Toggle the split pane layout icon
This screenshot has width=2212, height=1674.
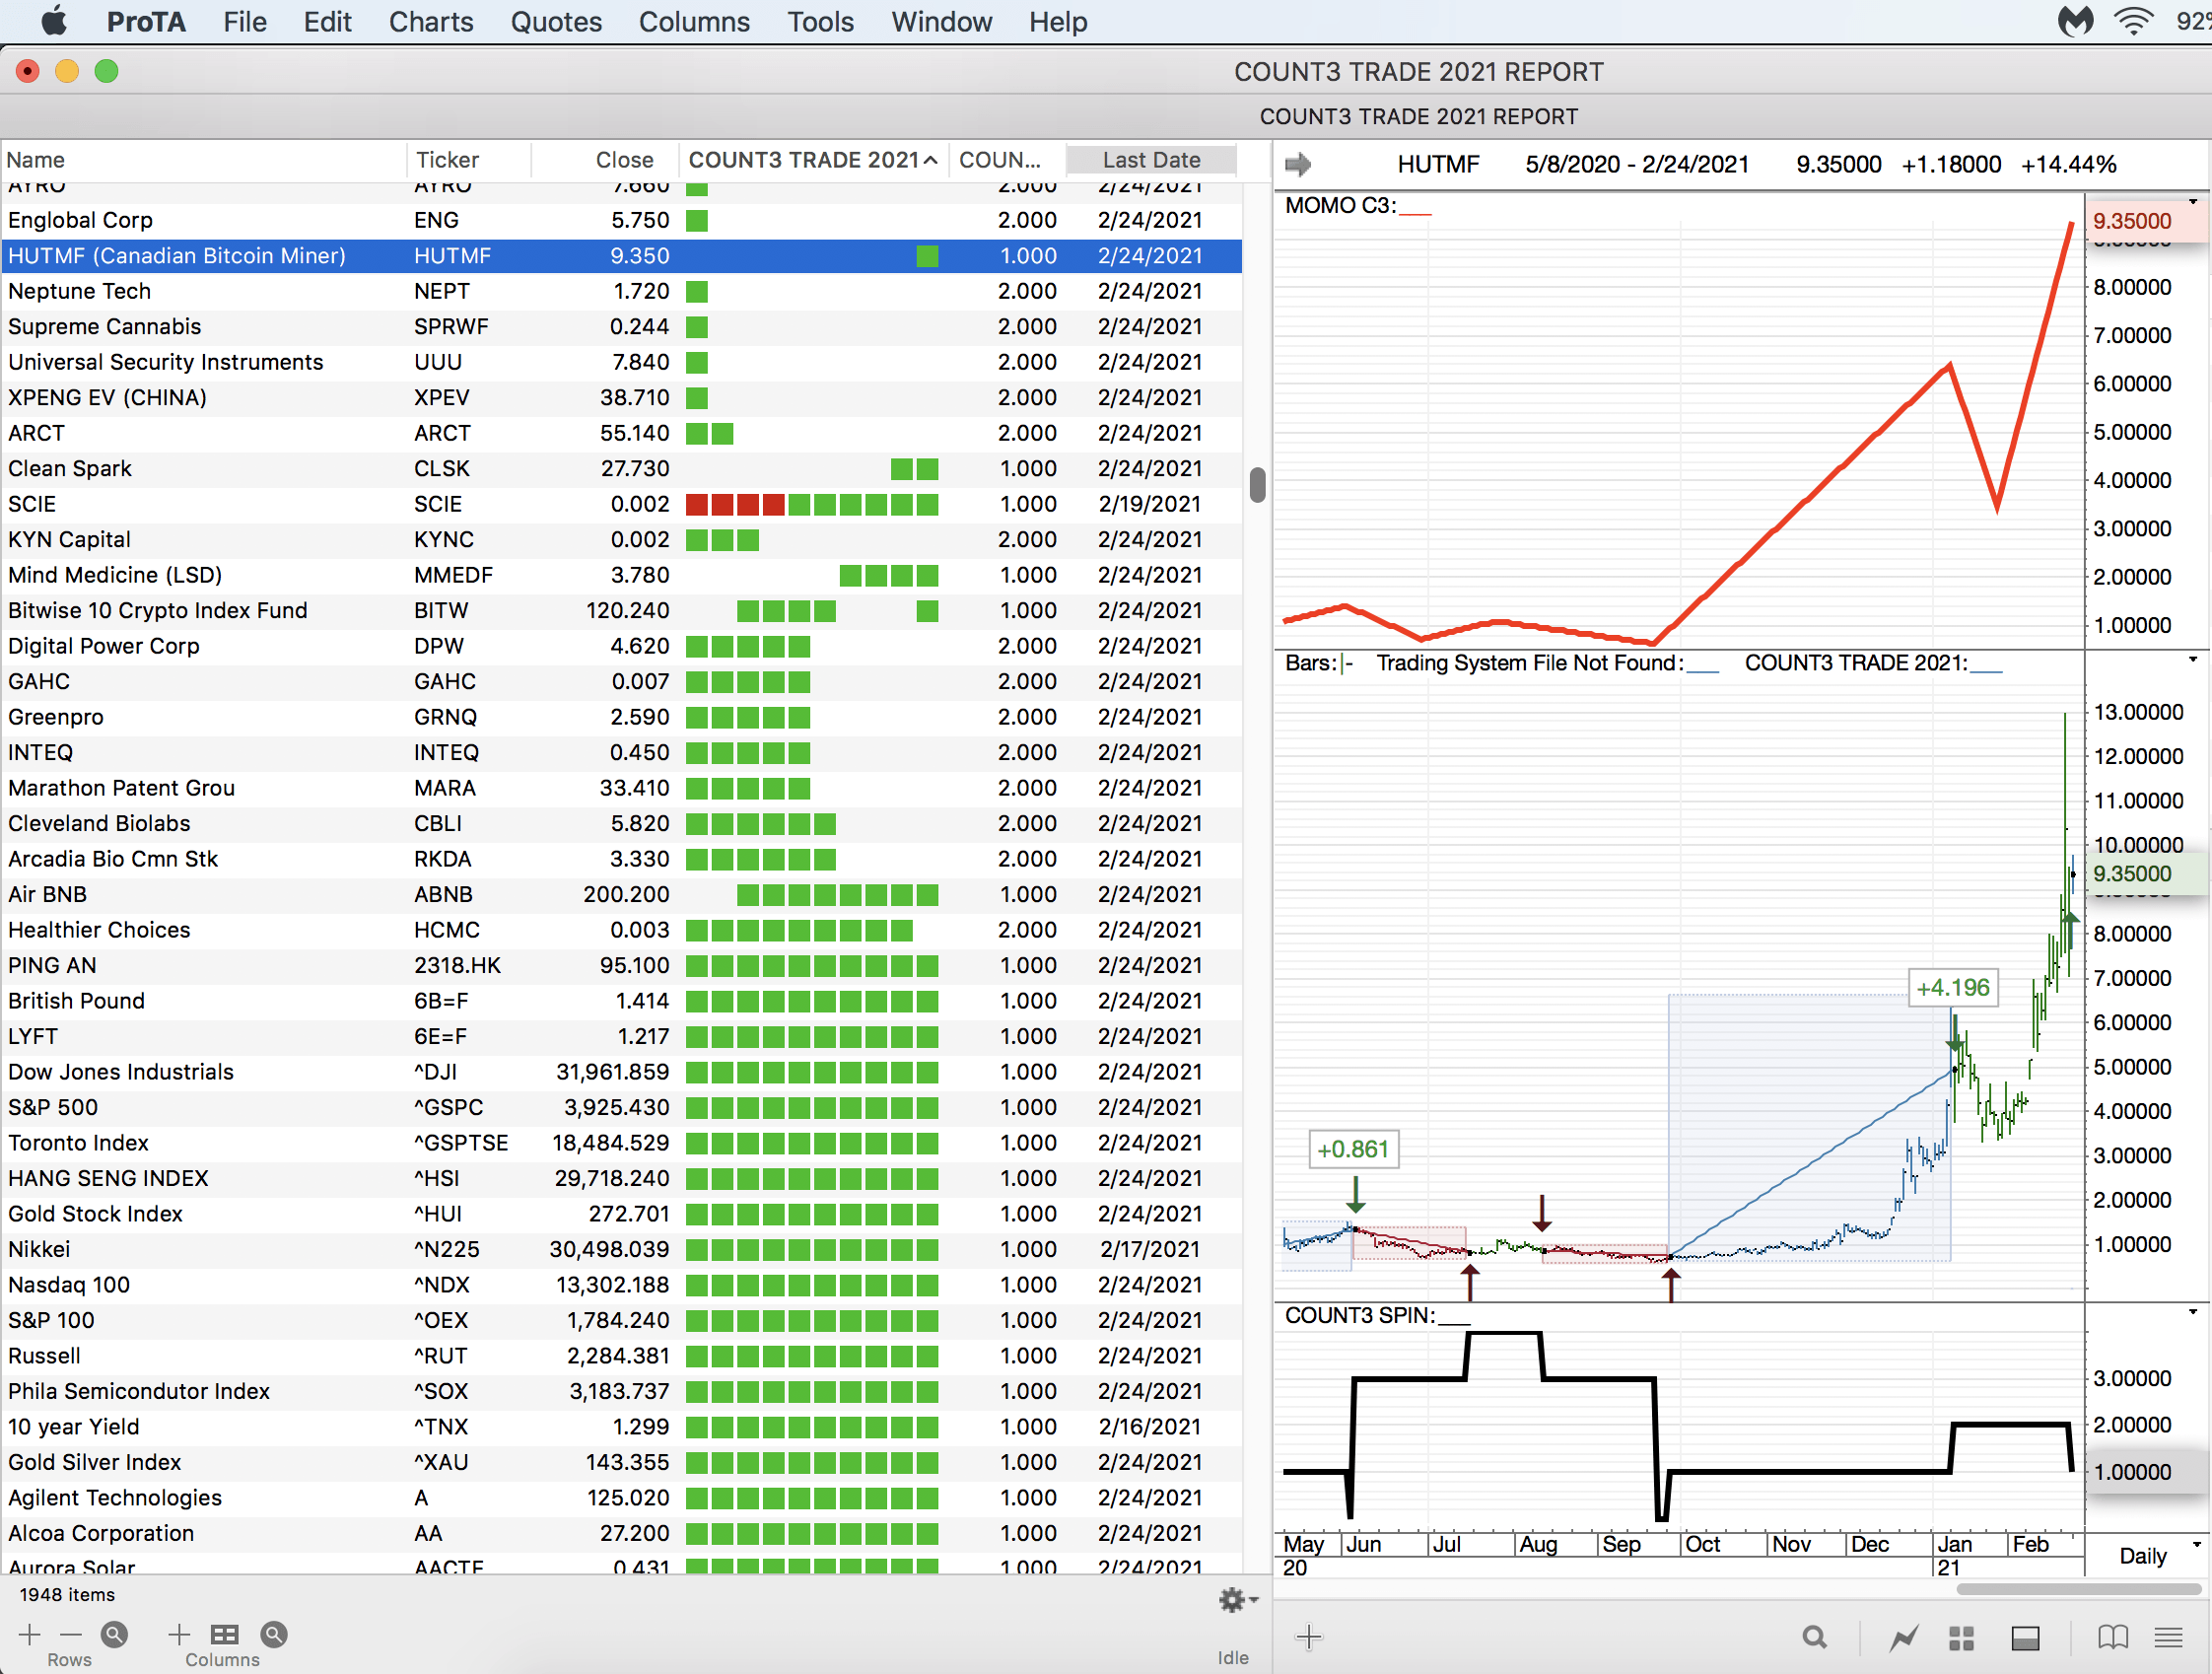pos(2026,1637)
